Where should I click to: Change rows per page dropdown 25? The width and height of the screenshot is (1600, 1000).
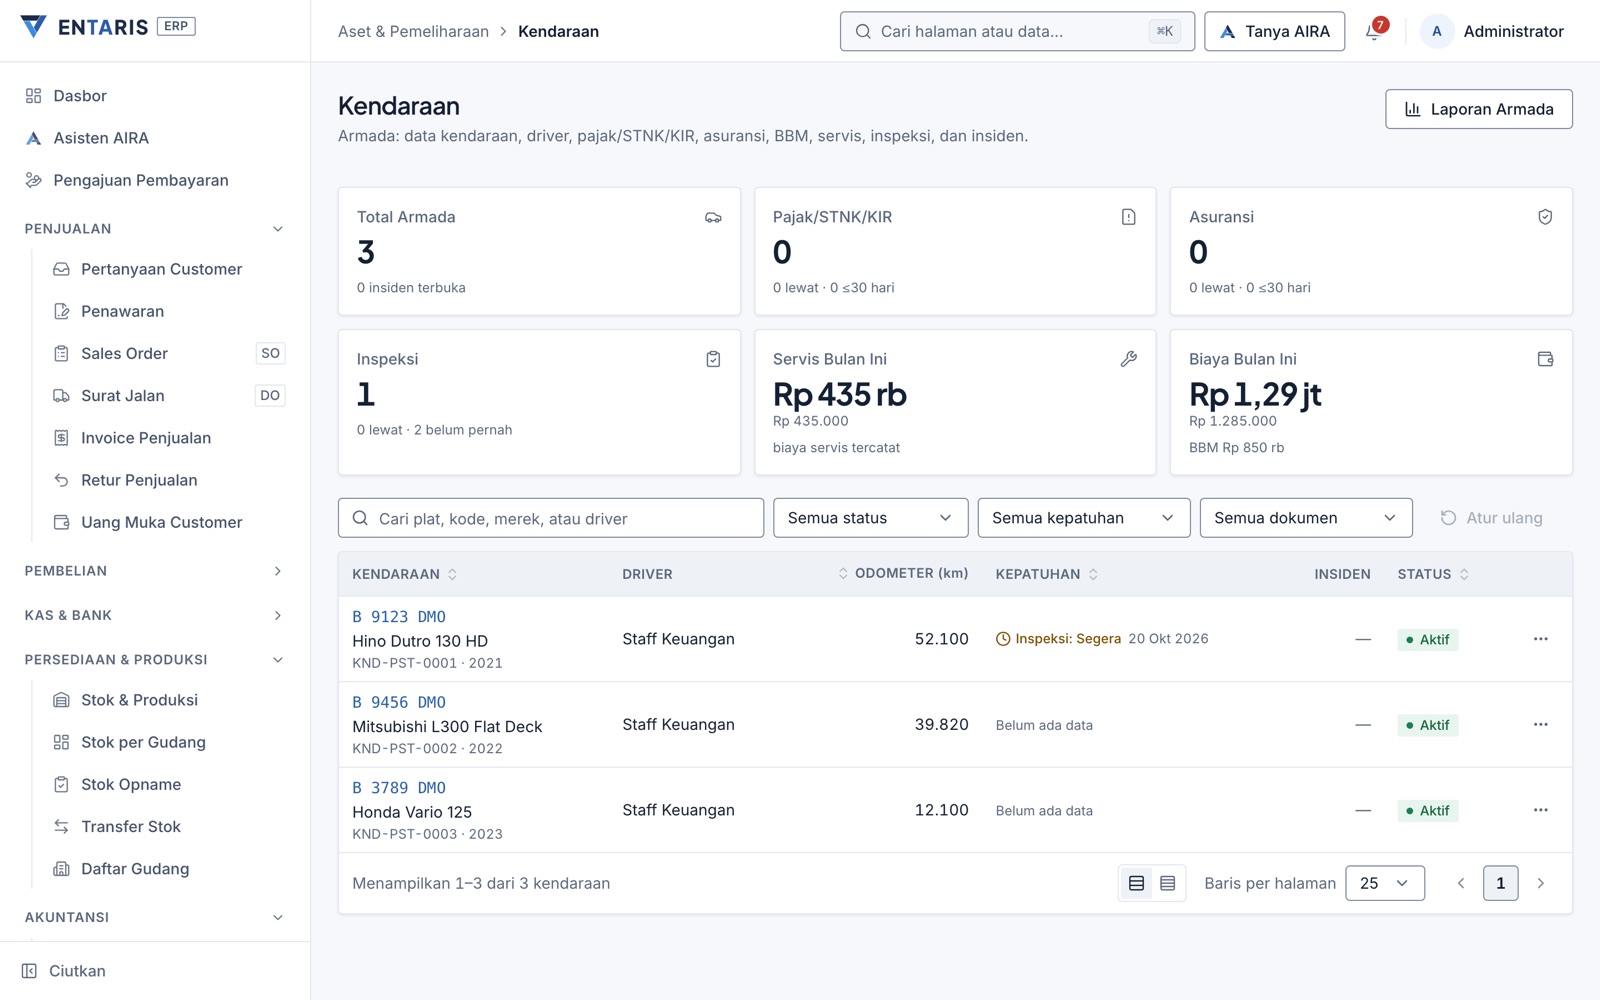pyautogui.click(x=1384, y=883)
